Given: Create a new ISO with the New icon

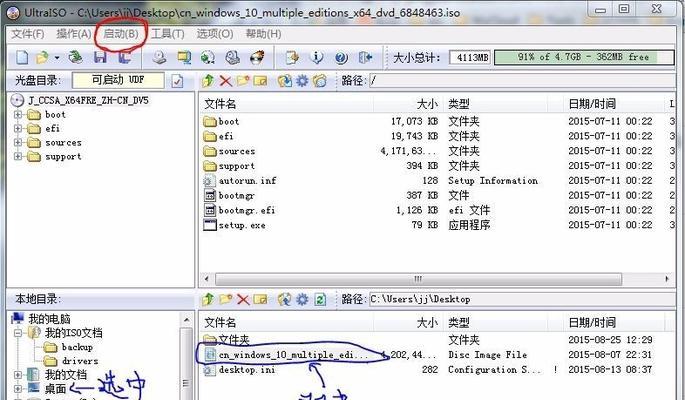Looking at the screenshot, I should point(22,57).
